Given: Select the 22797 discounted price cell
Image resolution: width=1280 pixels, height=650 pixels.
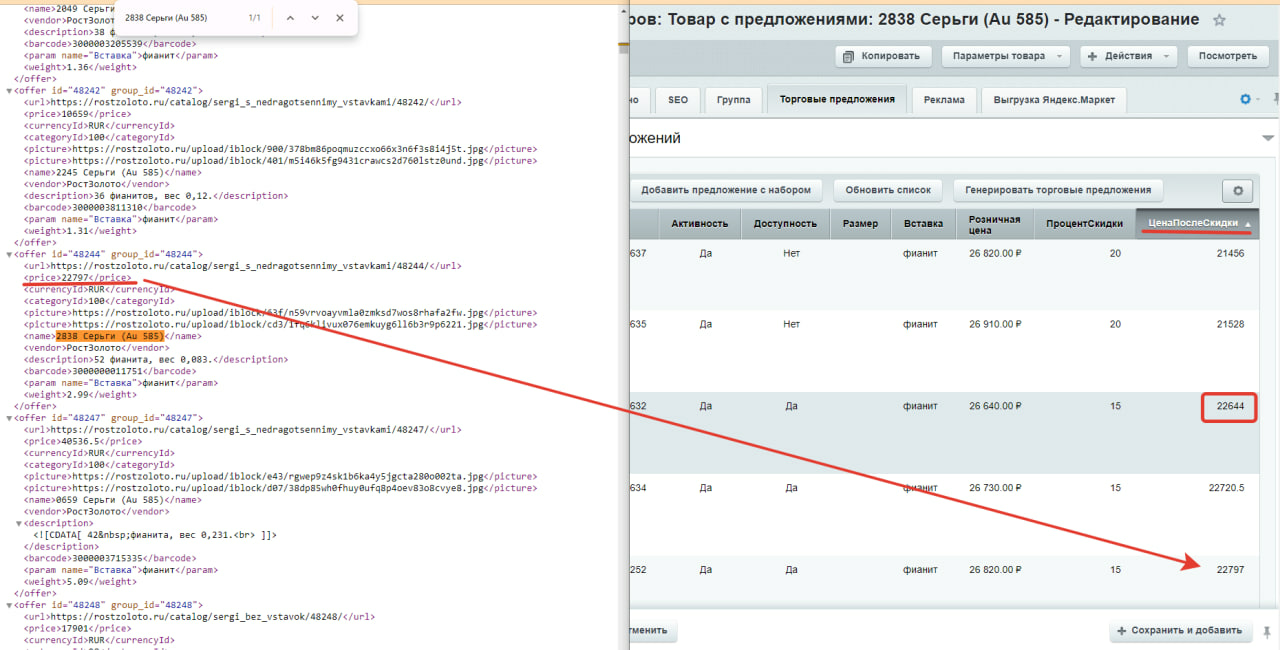Looking at the screenshot, I should click(1230, 570).
